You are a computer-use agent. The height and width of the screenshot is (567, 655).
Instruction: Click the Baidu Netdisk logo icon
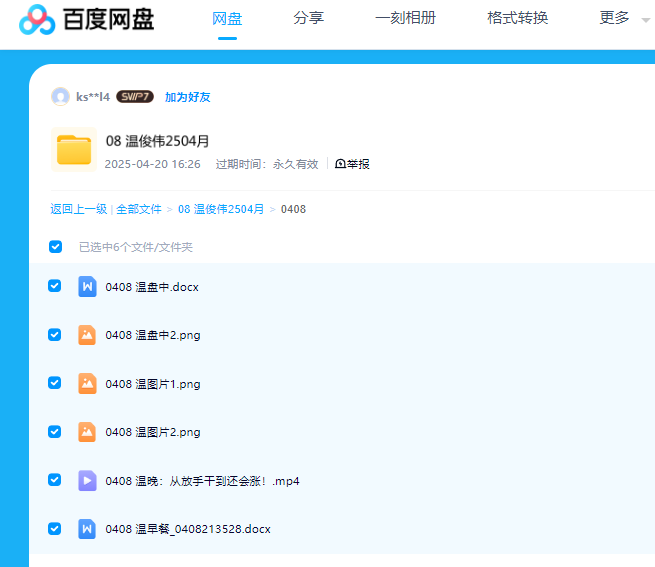click(37, 19)
